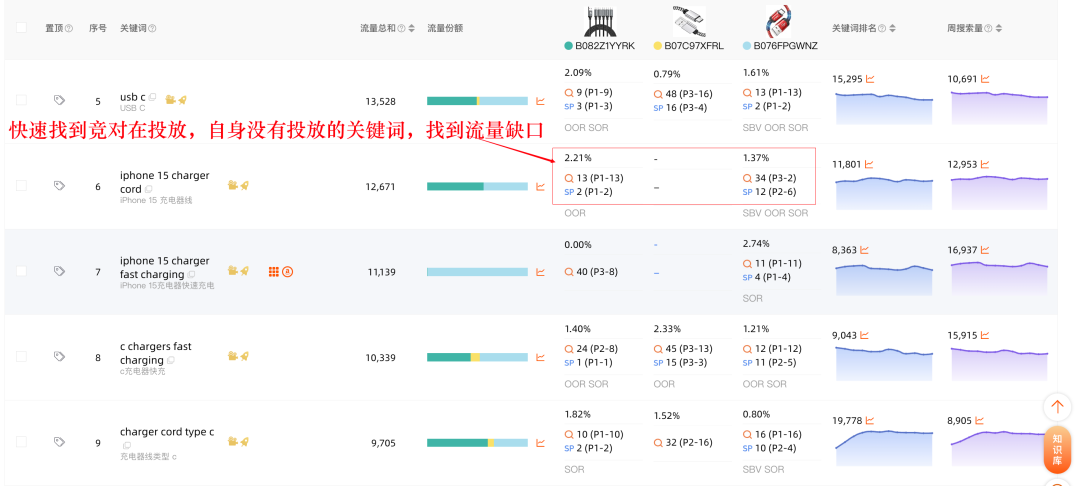Click orange grid icon in row 7

click(273, 272)
